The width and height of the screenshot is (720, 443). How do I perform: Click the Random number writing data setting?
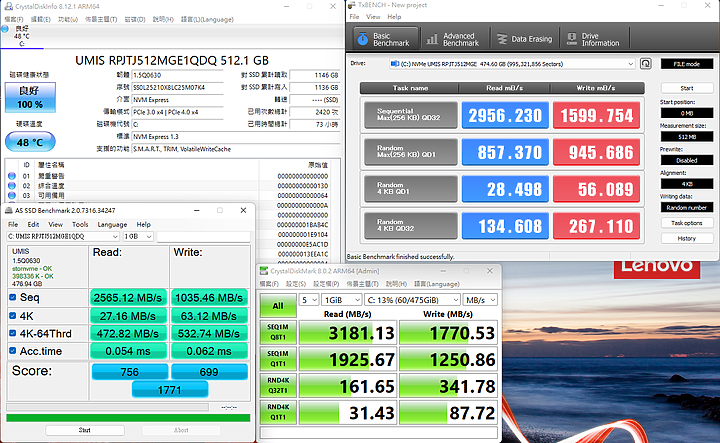coord(686,207)
